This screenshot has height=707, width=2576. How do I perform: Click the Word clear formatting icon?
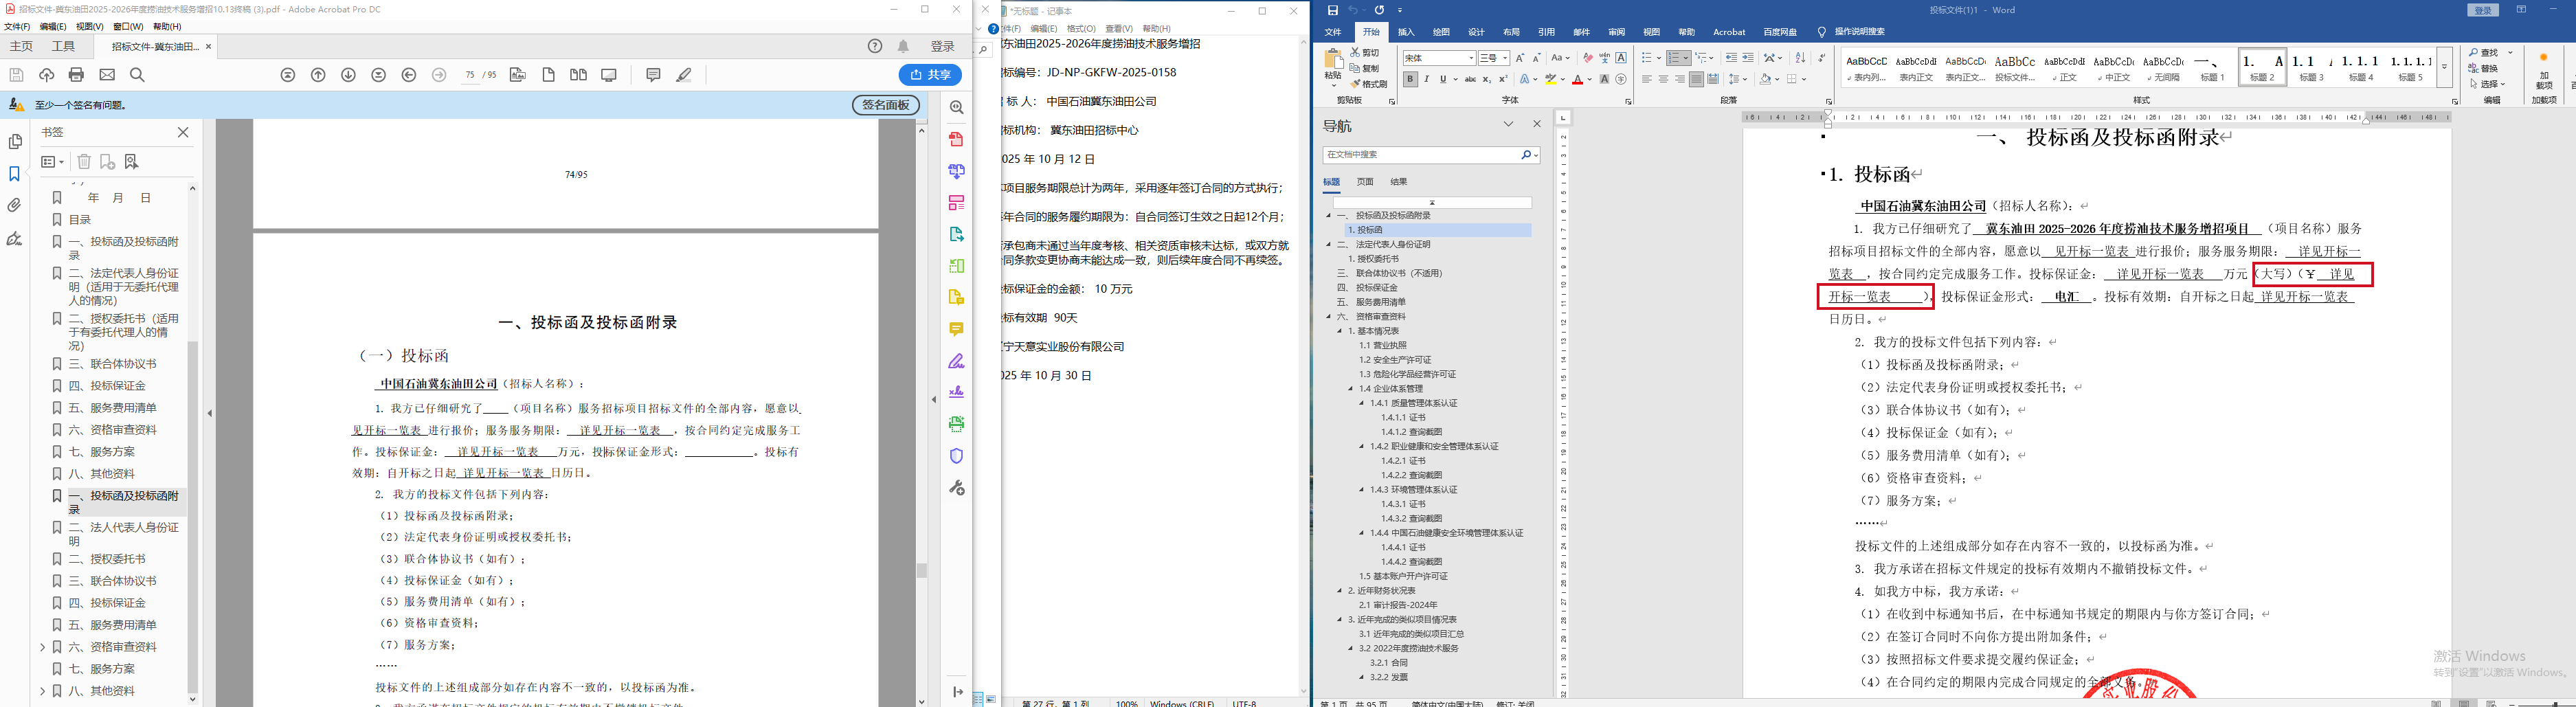1588,58
